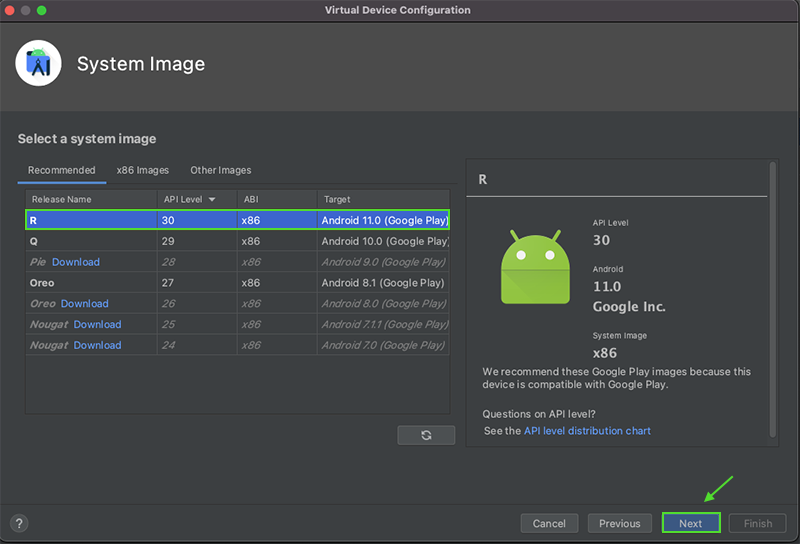Select the Recommended tab
The height and width of the screenshot is (544, 800).
pyautogui.click(x=62, y=170)
